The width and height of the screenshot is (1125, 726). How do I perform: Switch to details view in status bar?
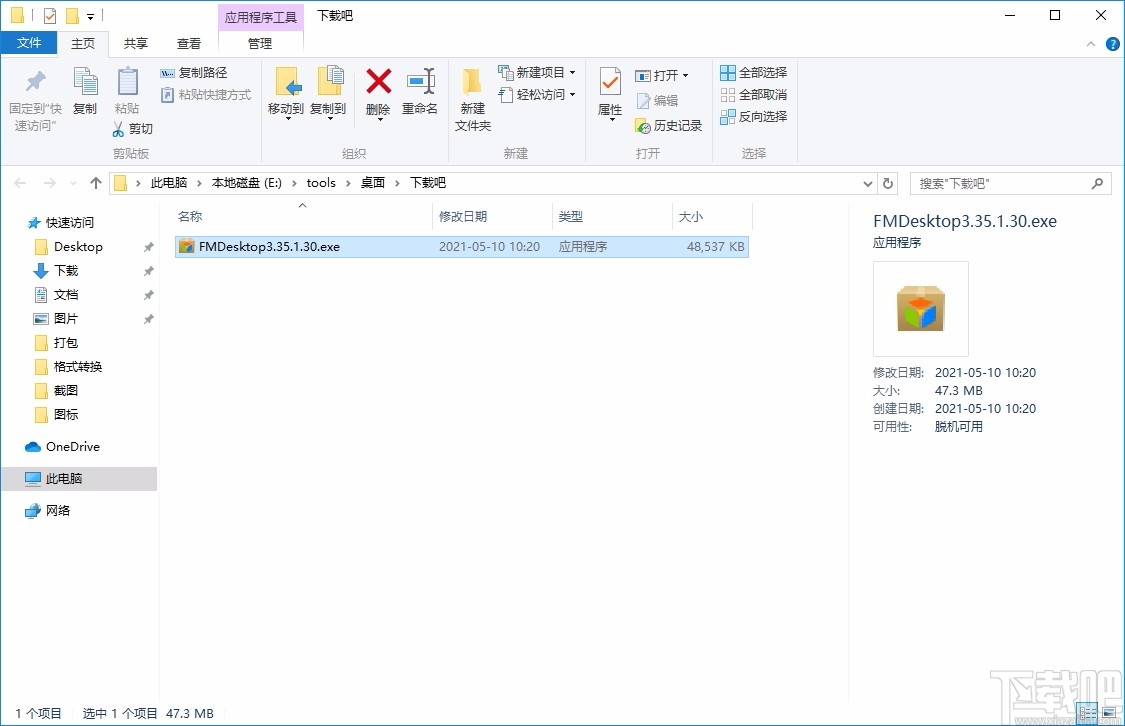click(x=1088, y=713)
